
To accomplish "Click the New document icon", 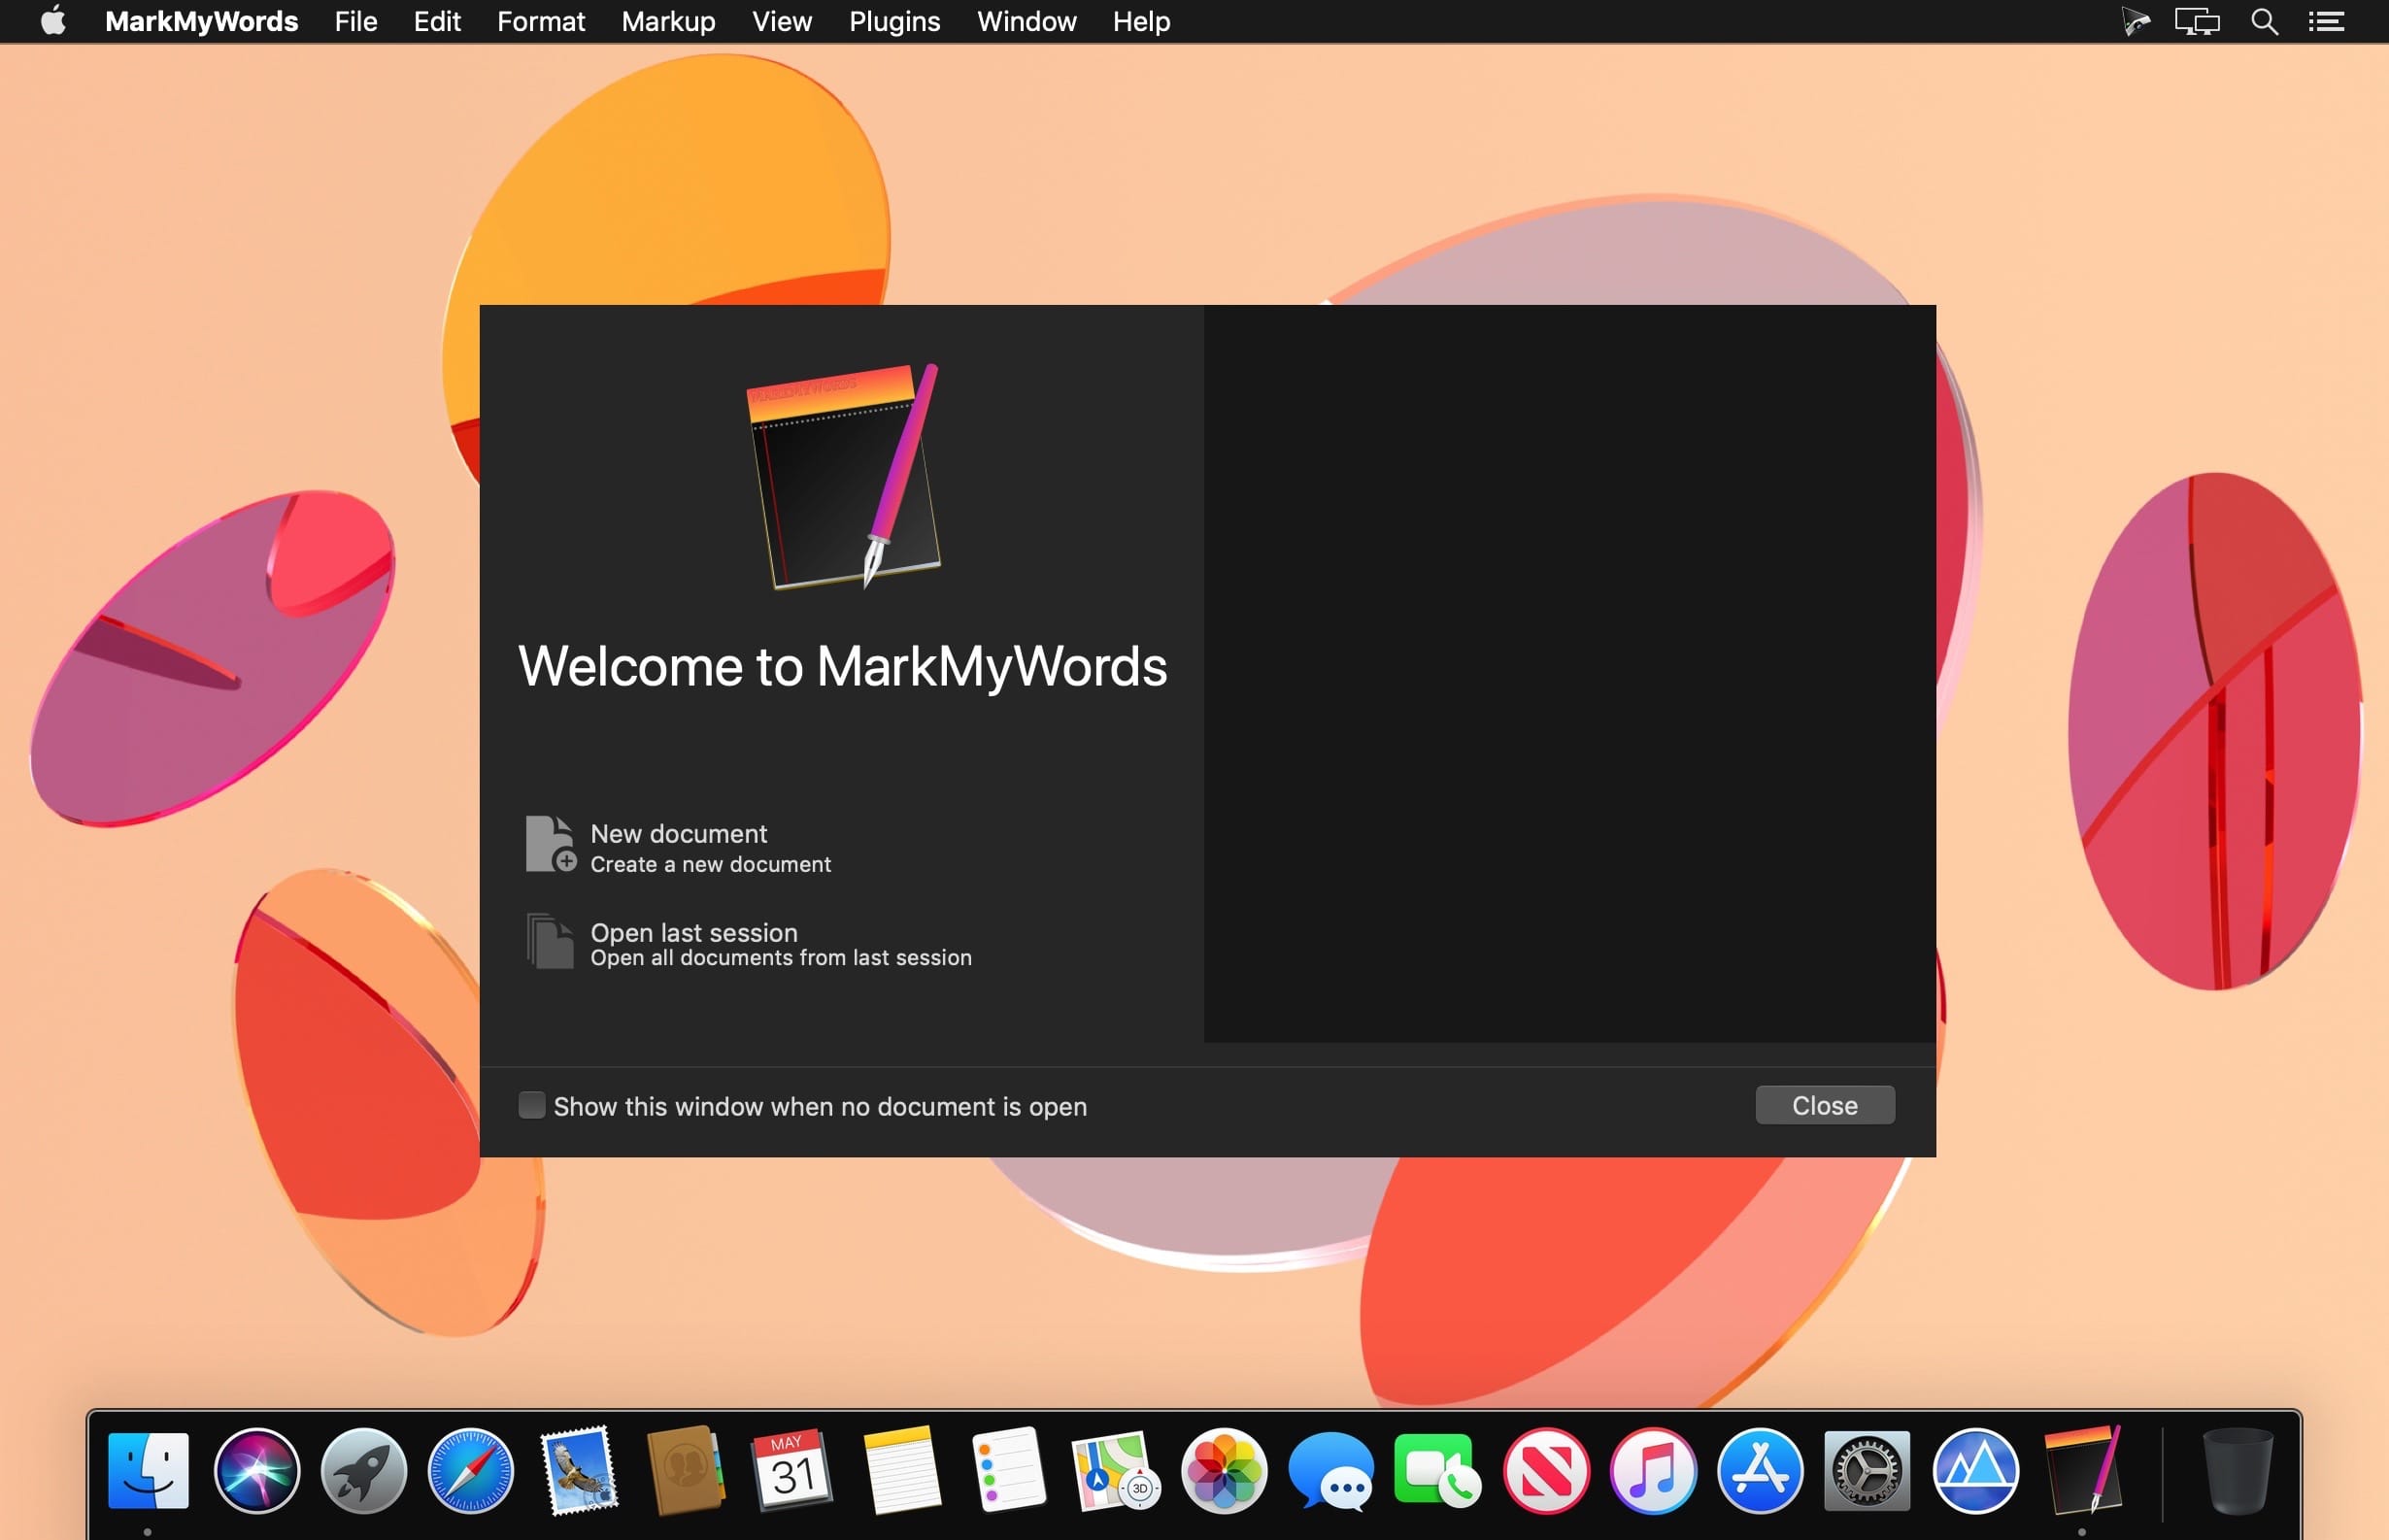I will pyautogui.click(x=550, y=844).
